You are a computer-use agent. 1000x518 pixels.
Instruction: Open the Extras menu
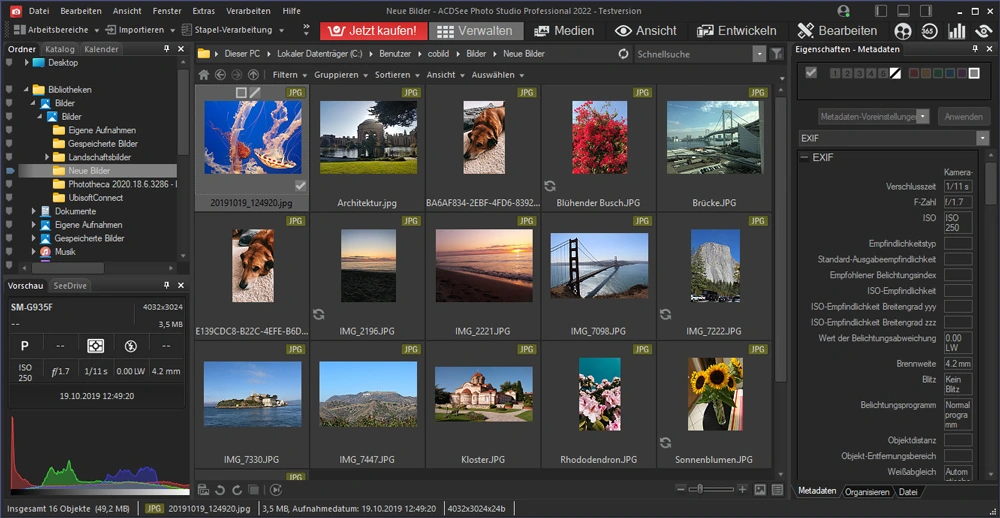[204, 10]
